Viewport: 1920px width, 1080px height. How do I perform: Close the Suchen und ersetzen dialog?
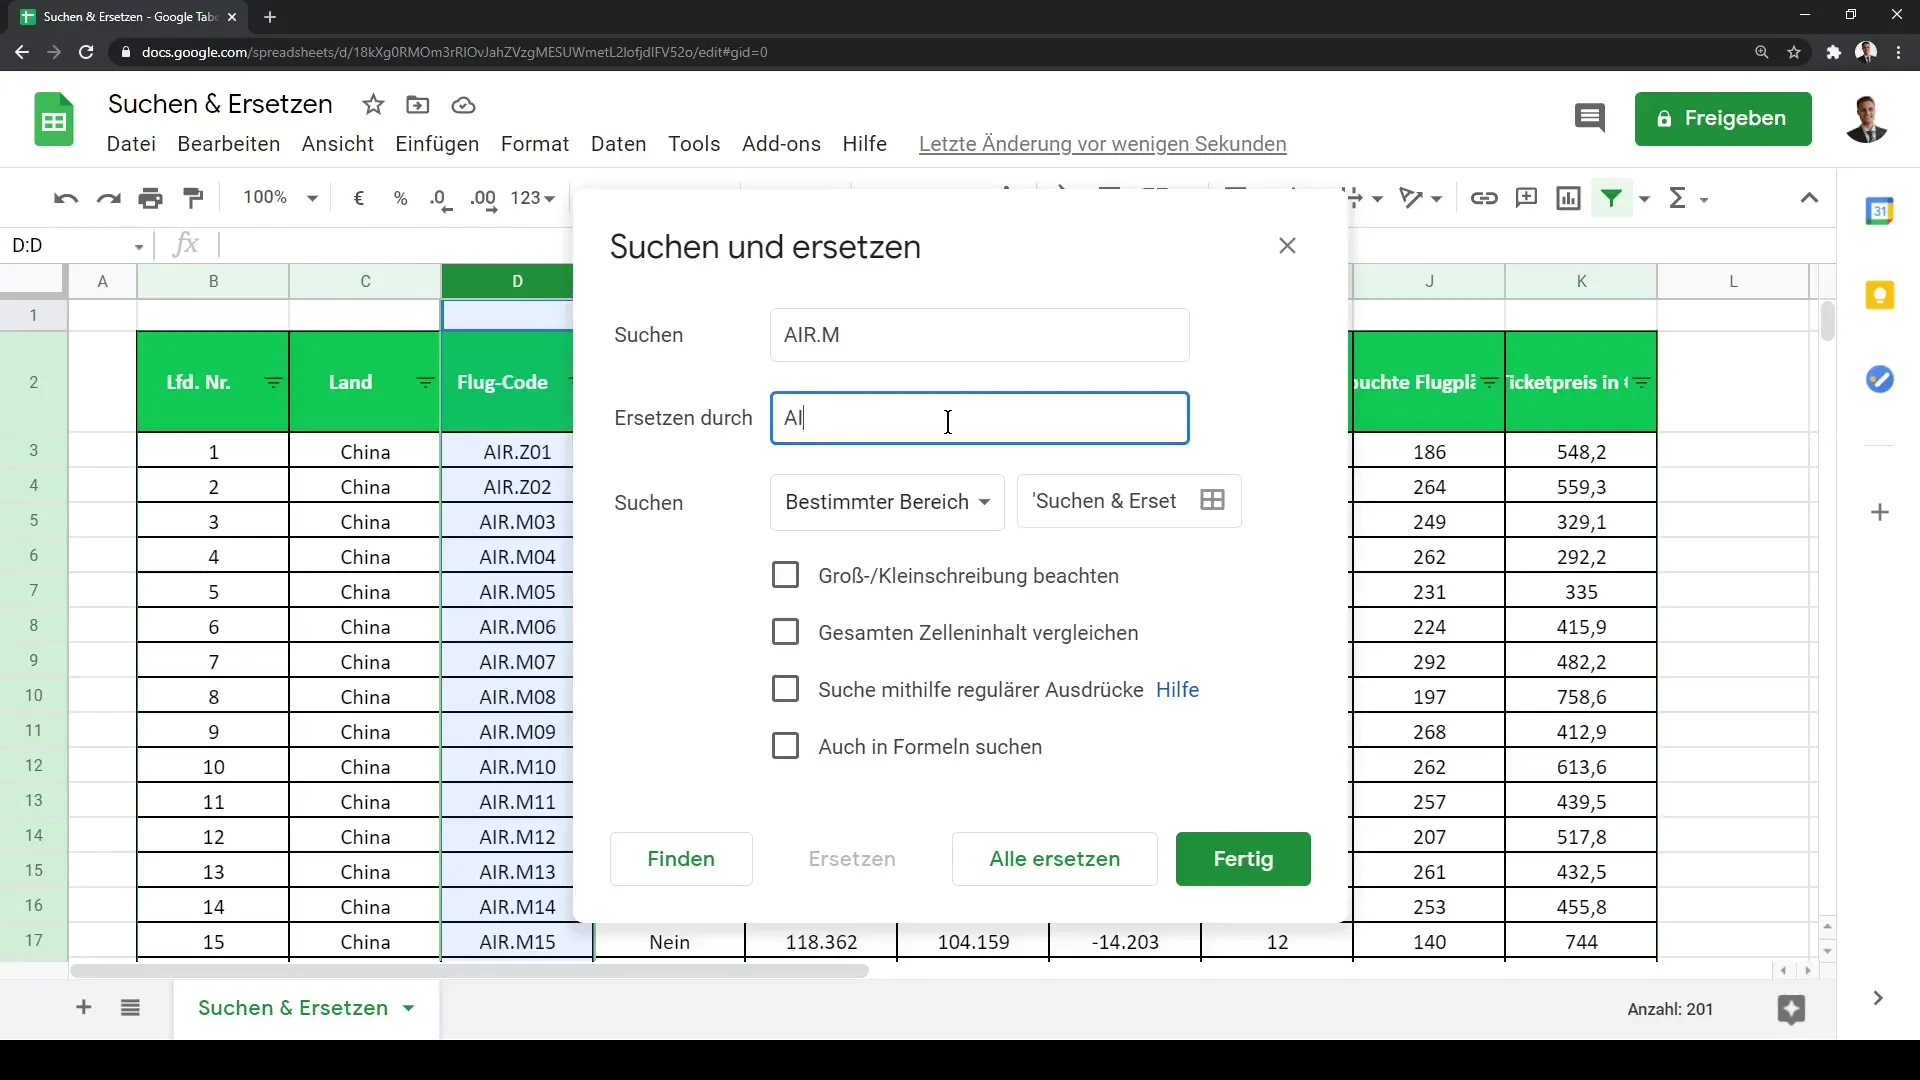pos(1287,246)
